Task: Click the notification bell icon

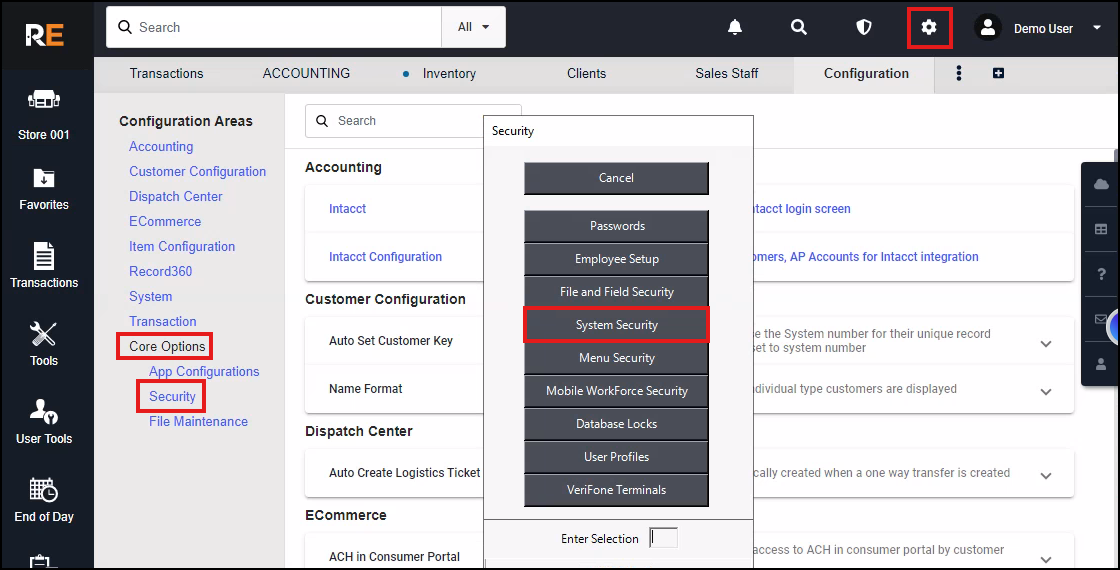Action: (x=735, y=28)
